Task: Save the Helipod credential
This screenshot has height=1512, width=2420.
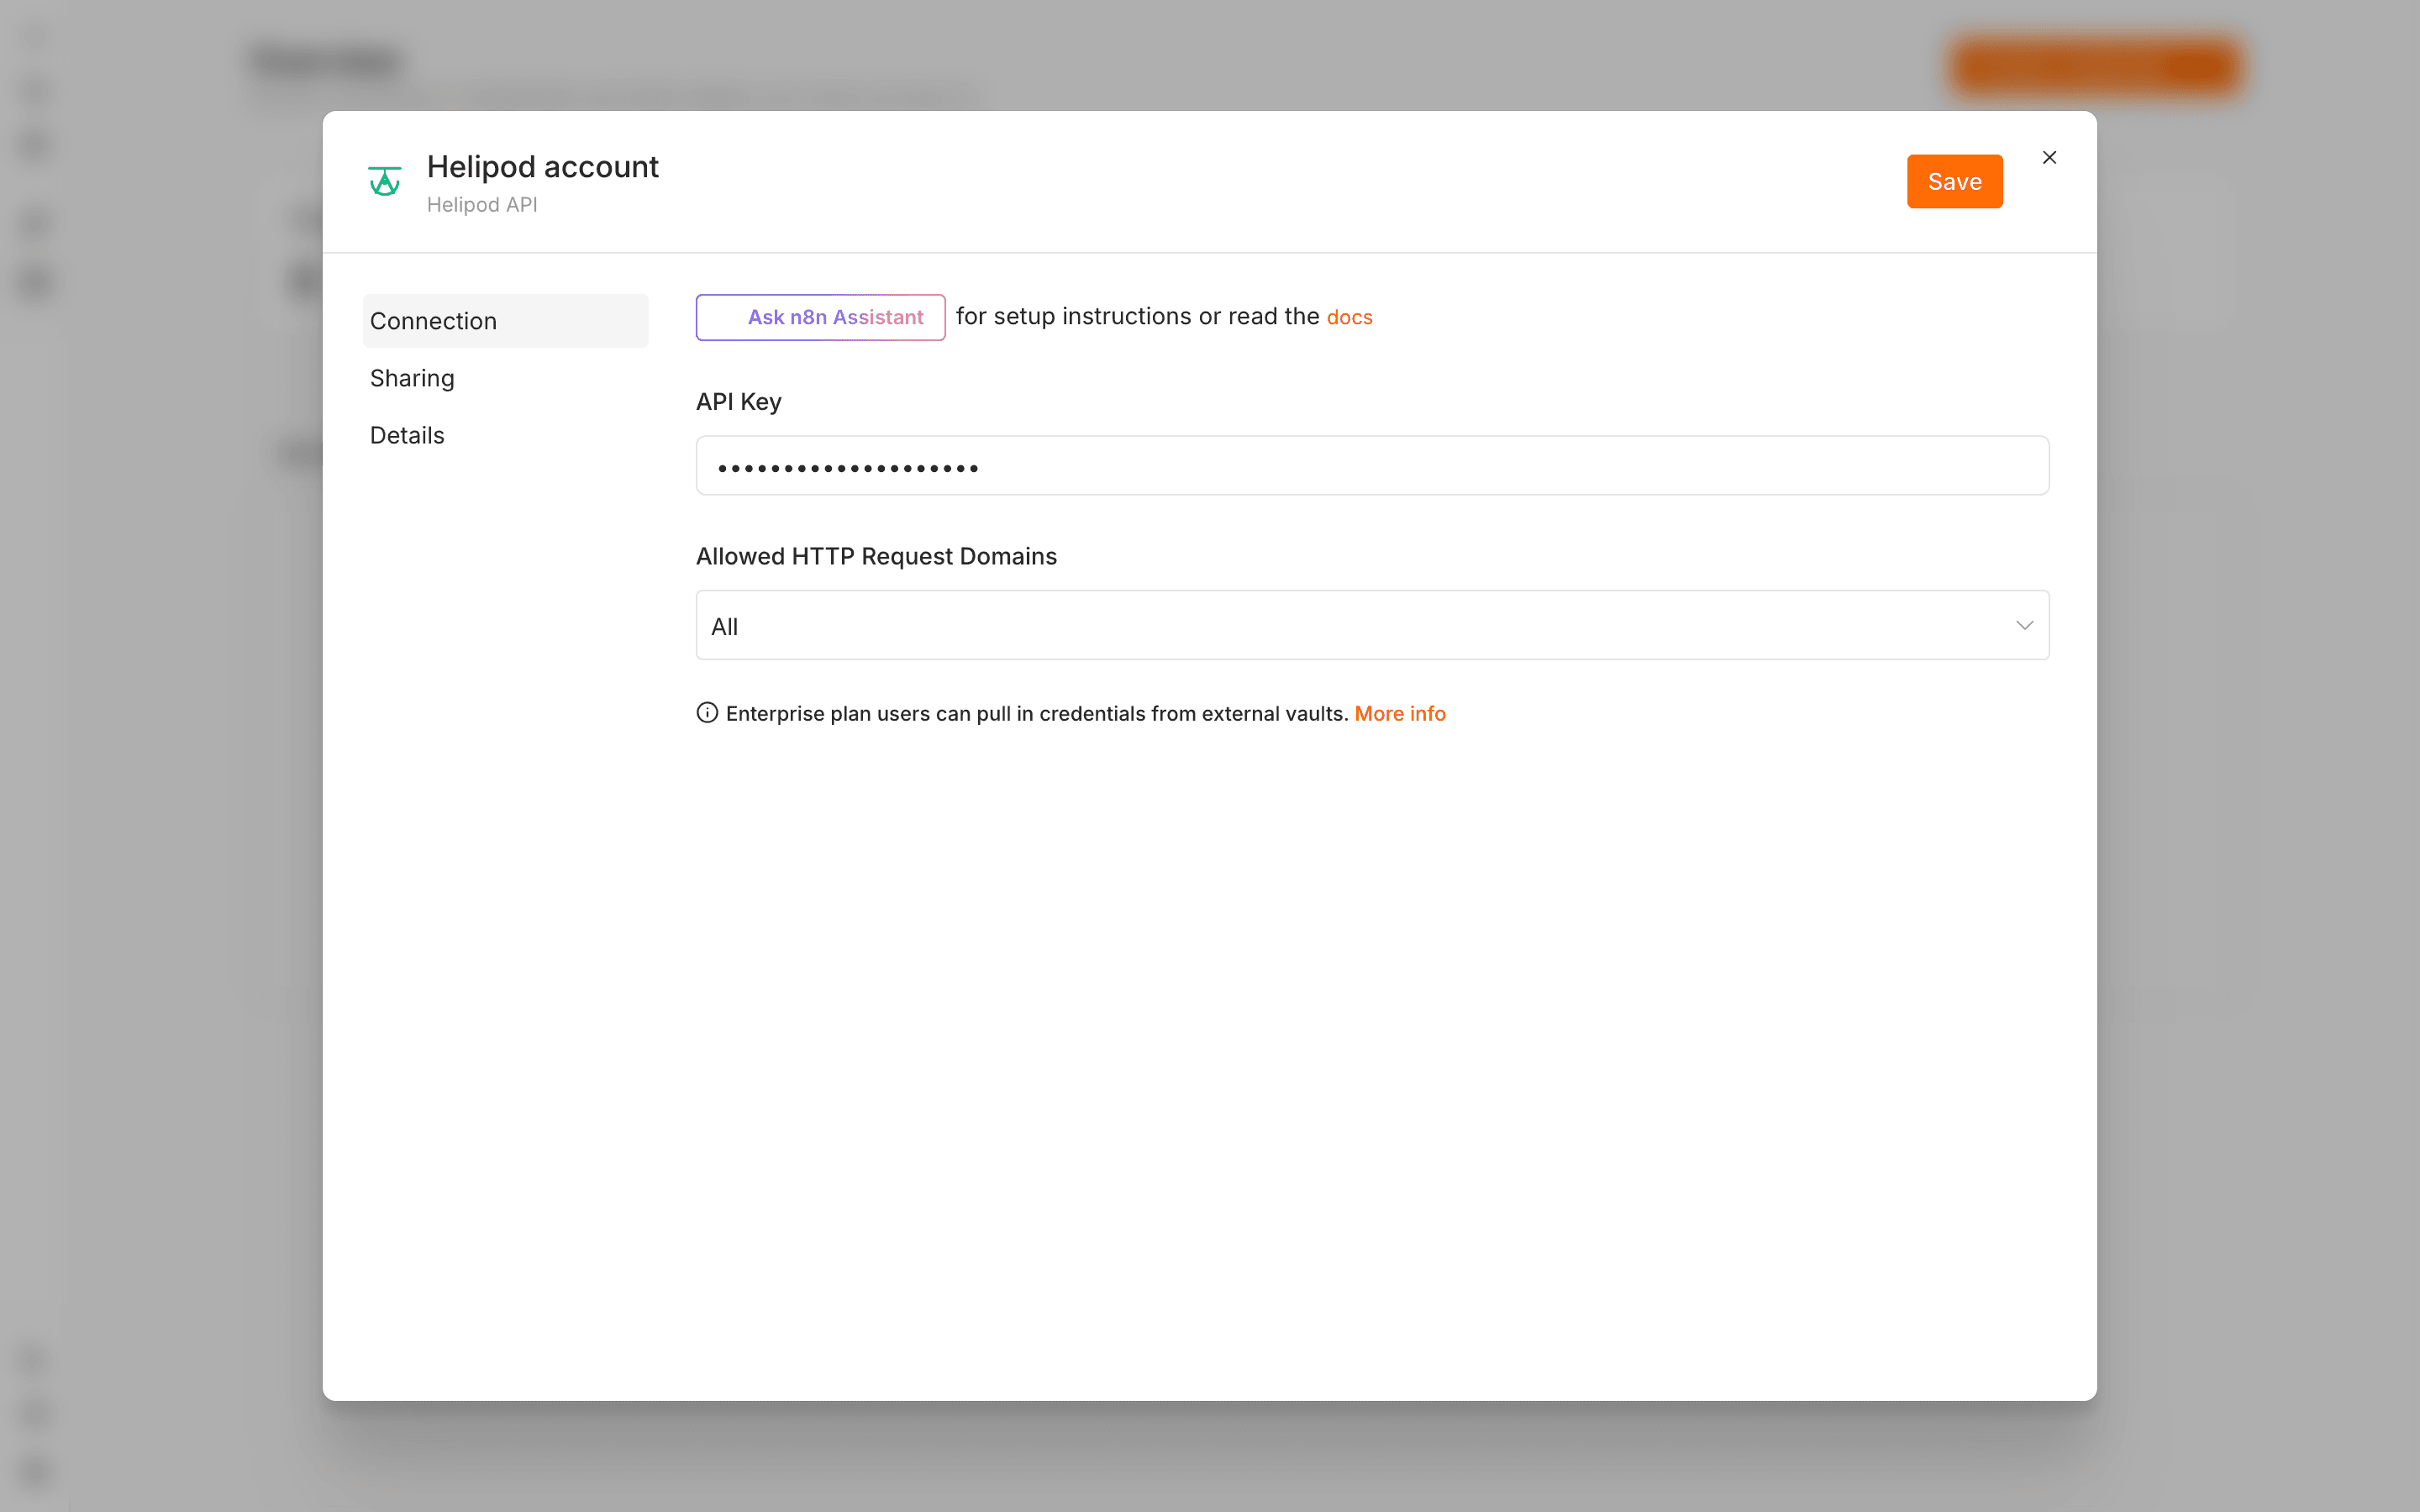Action: pos(1954,181)
